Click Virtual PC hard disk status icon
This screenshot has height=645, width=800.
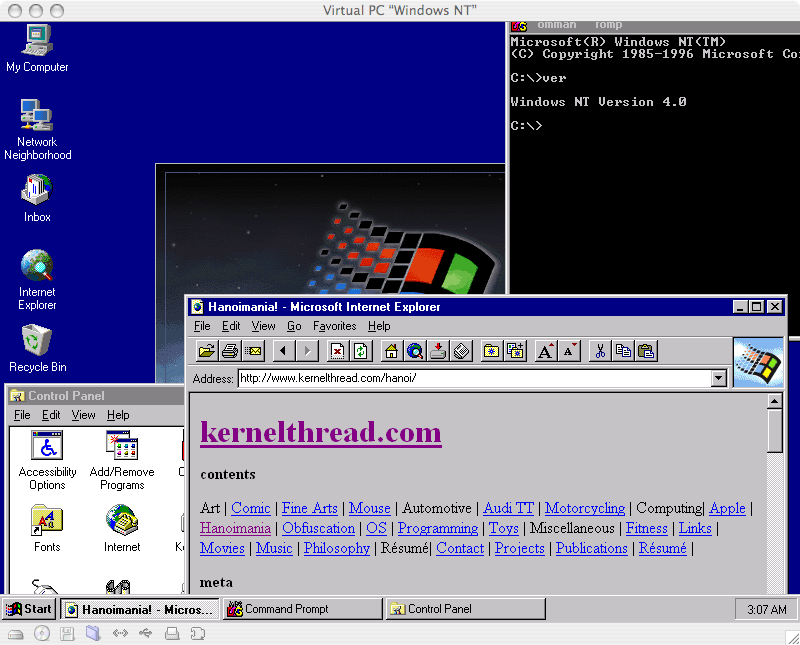pos(16,634)
